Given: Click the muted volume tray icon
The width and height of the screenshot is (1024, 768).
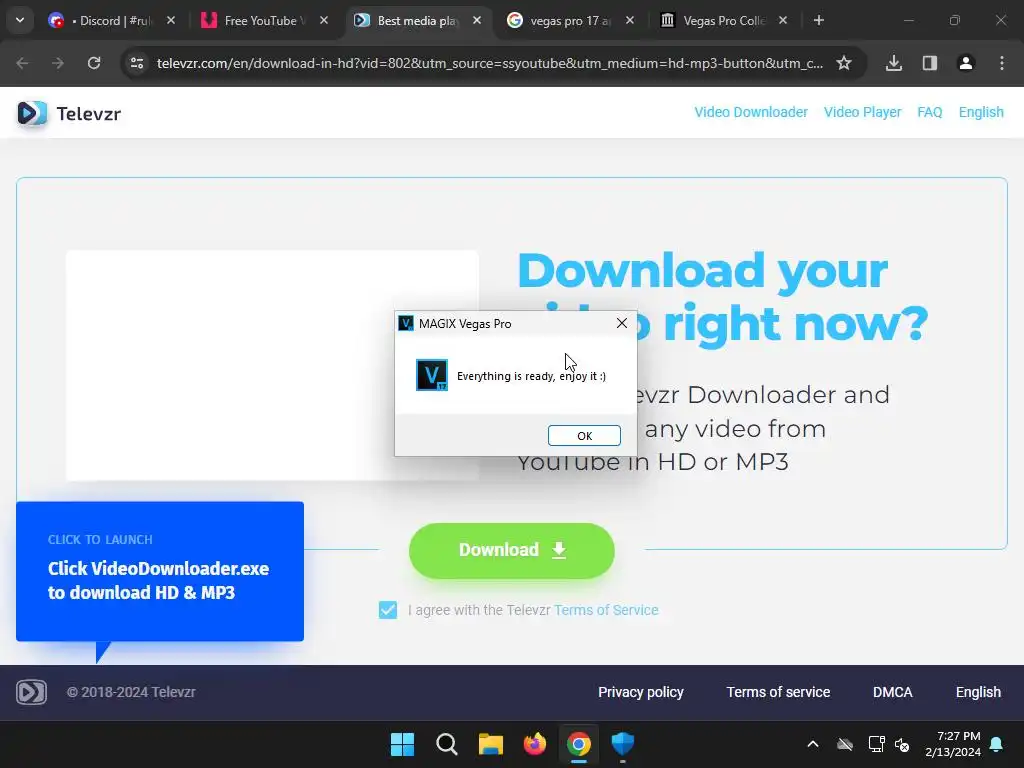Looking at the screenshot, I should pos(902,744).
